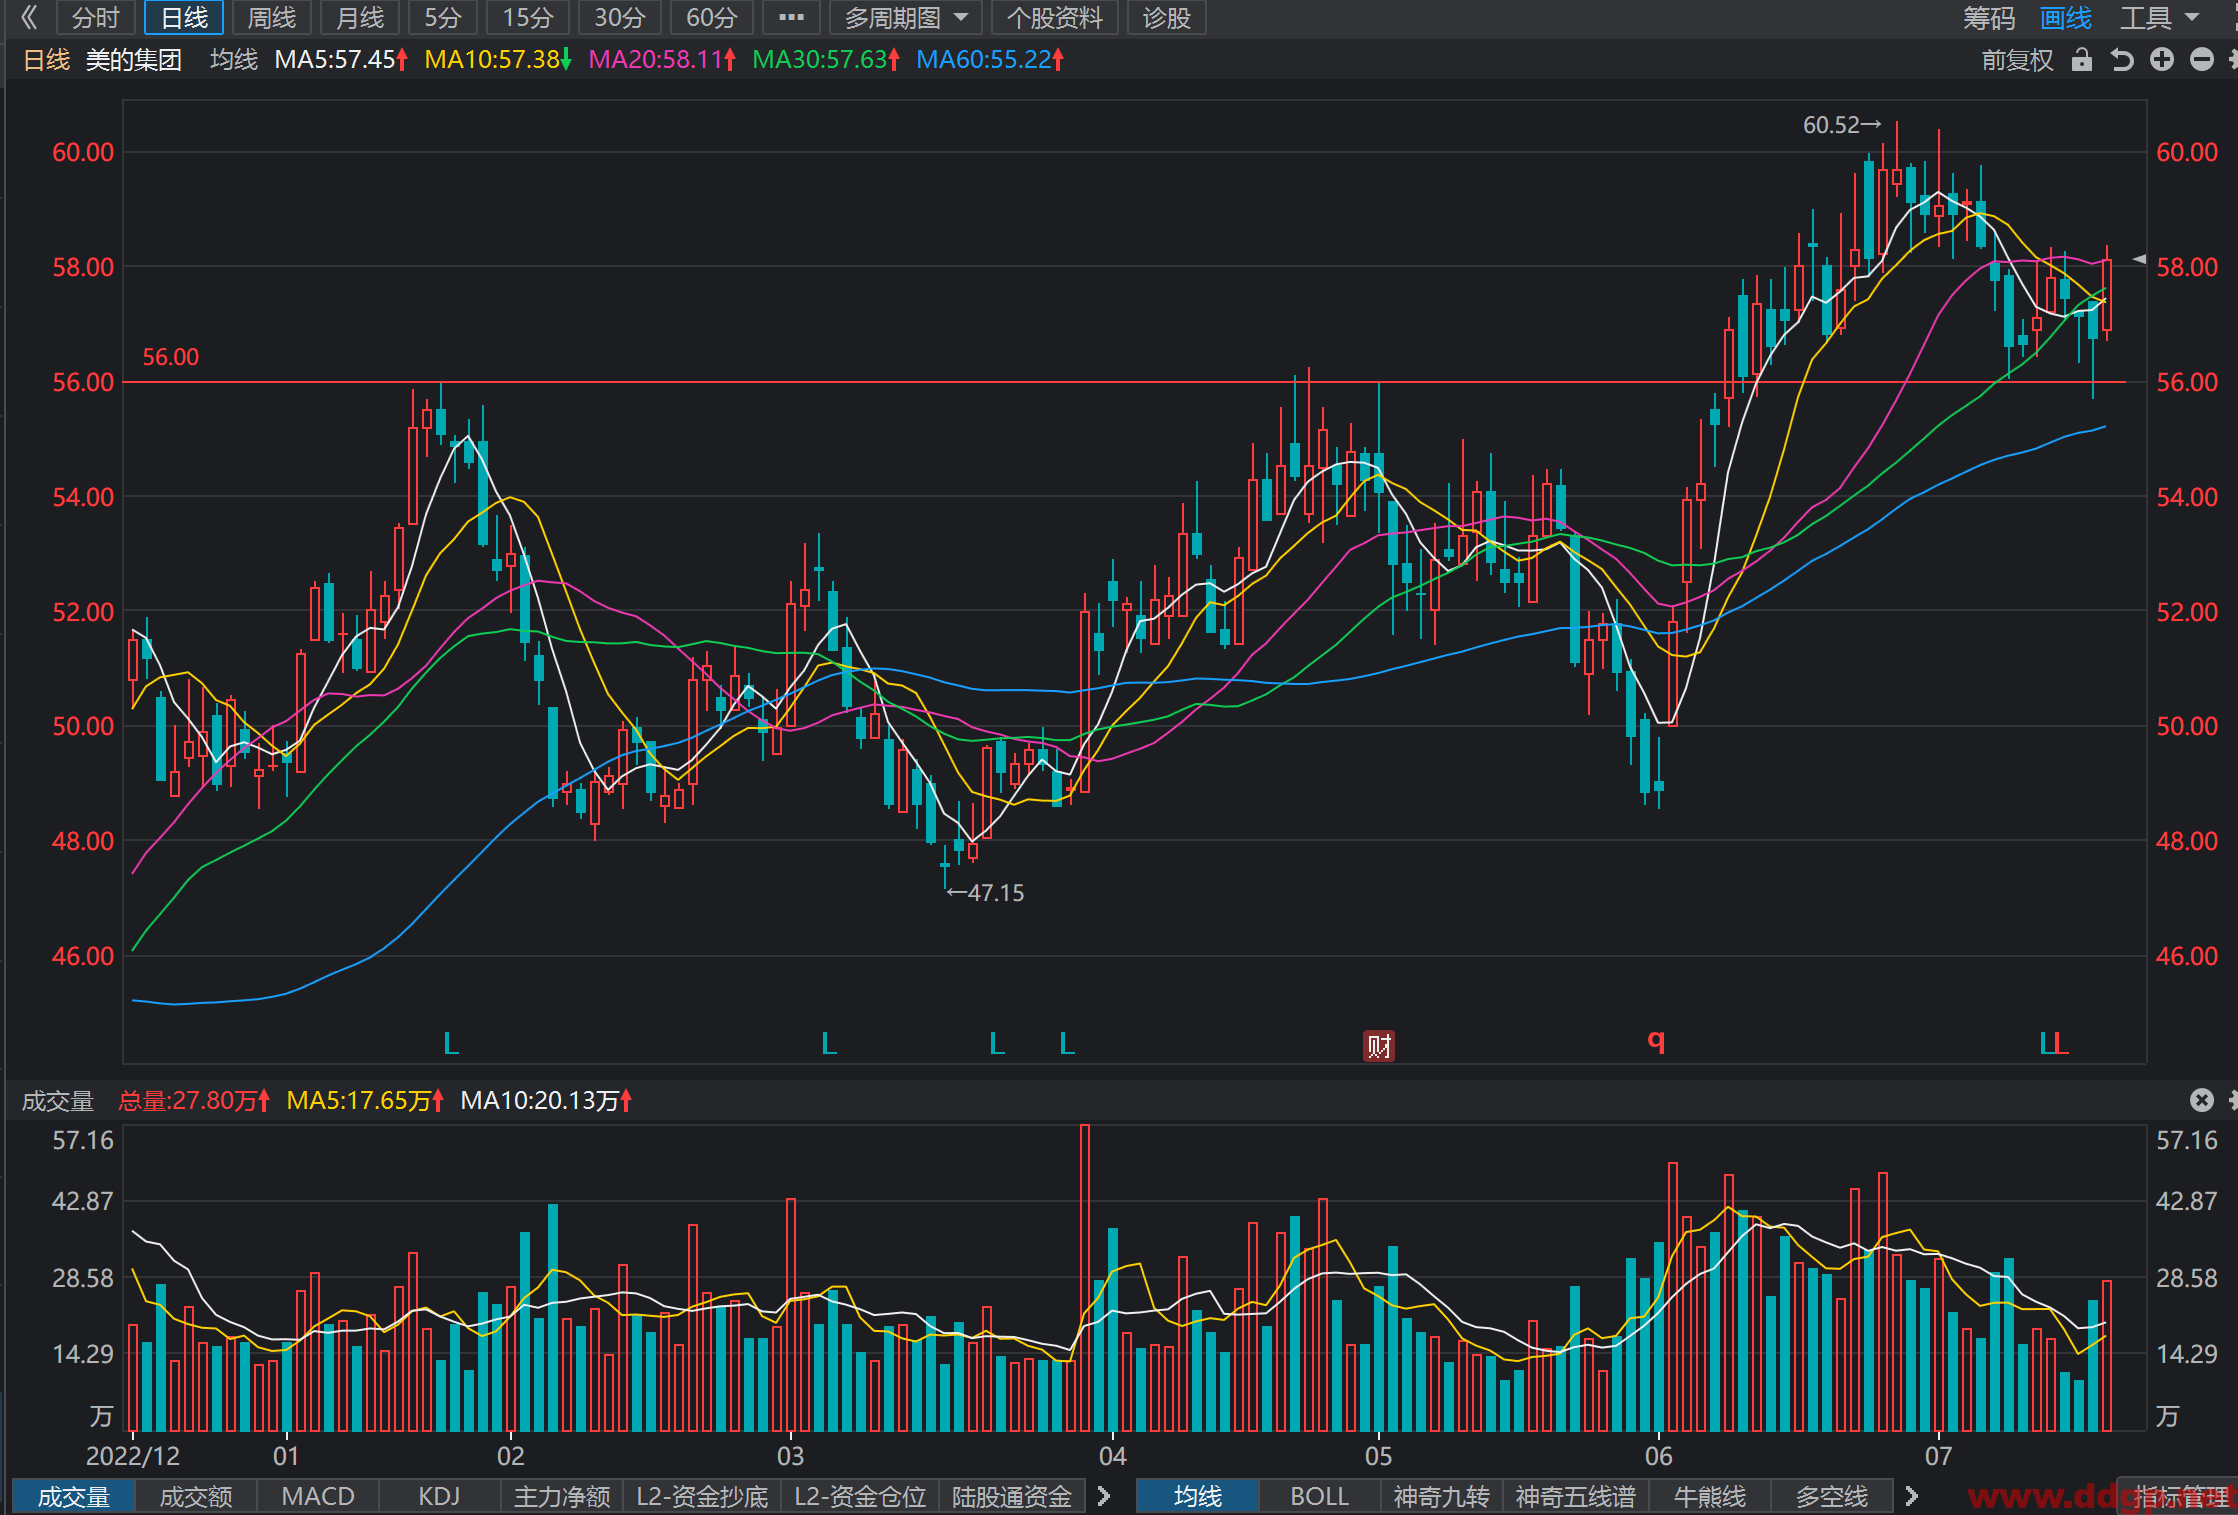Image resolution: width=2238 pixels, height=1515 pixels.
Task: Open the 多周期图 dropdown
Action: 905,18
